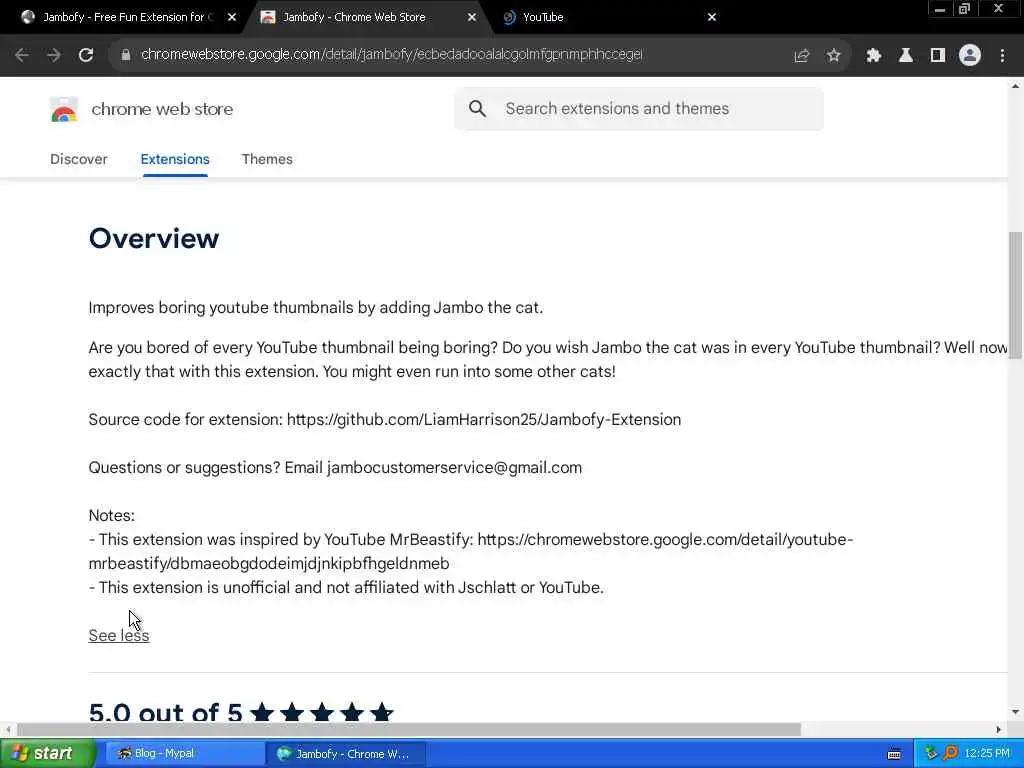Click the taskbar clock 12:25 PM

pos(987,754)
